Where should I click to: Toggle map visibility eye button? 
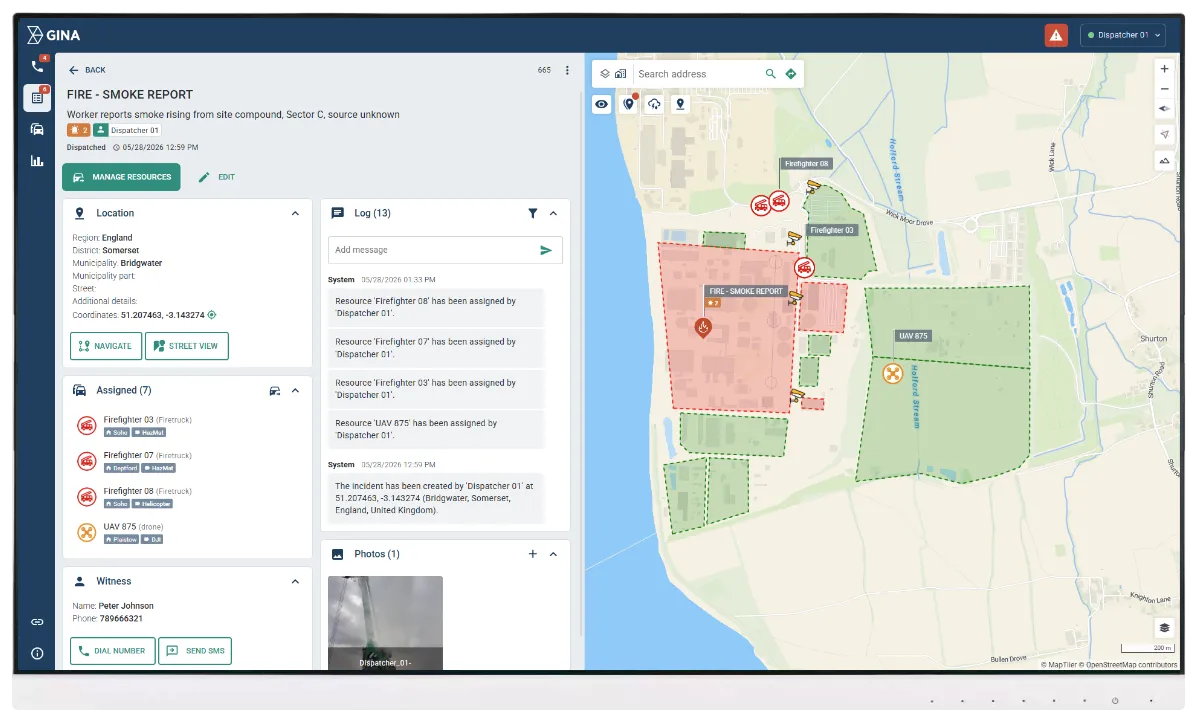[602, 104]
